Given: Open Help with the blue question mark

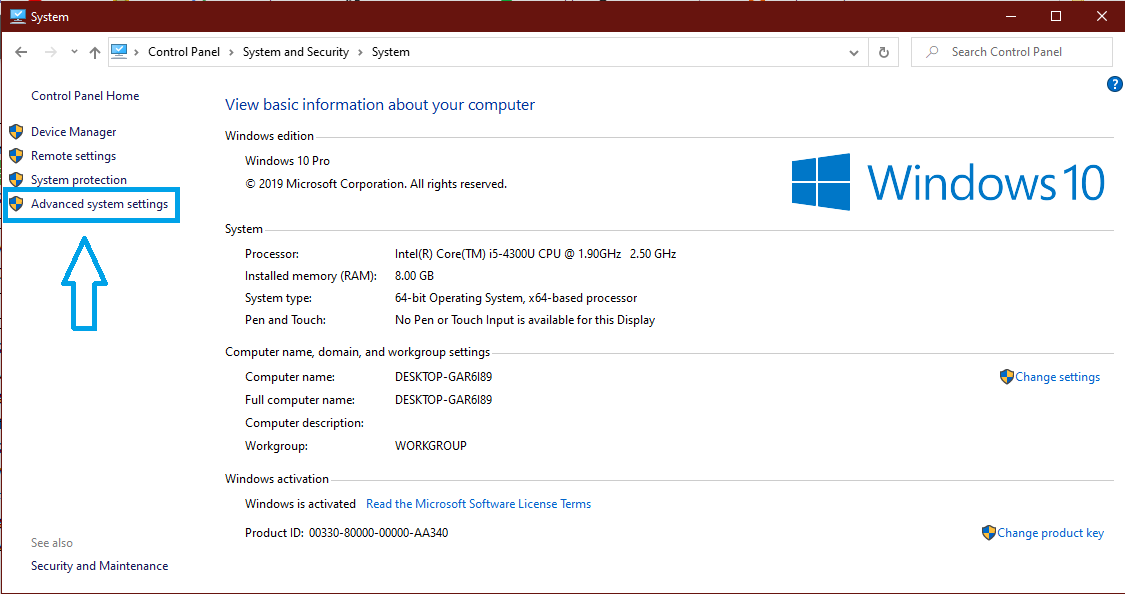Looking at the screenshot, I should pos(1115,85).
